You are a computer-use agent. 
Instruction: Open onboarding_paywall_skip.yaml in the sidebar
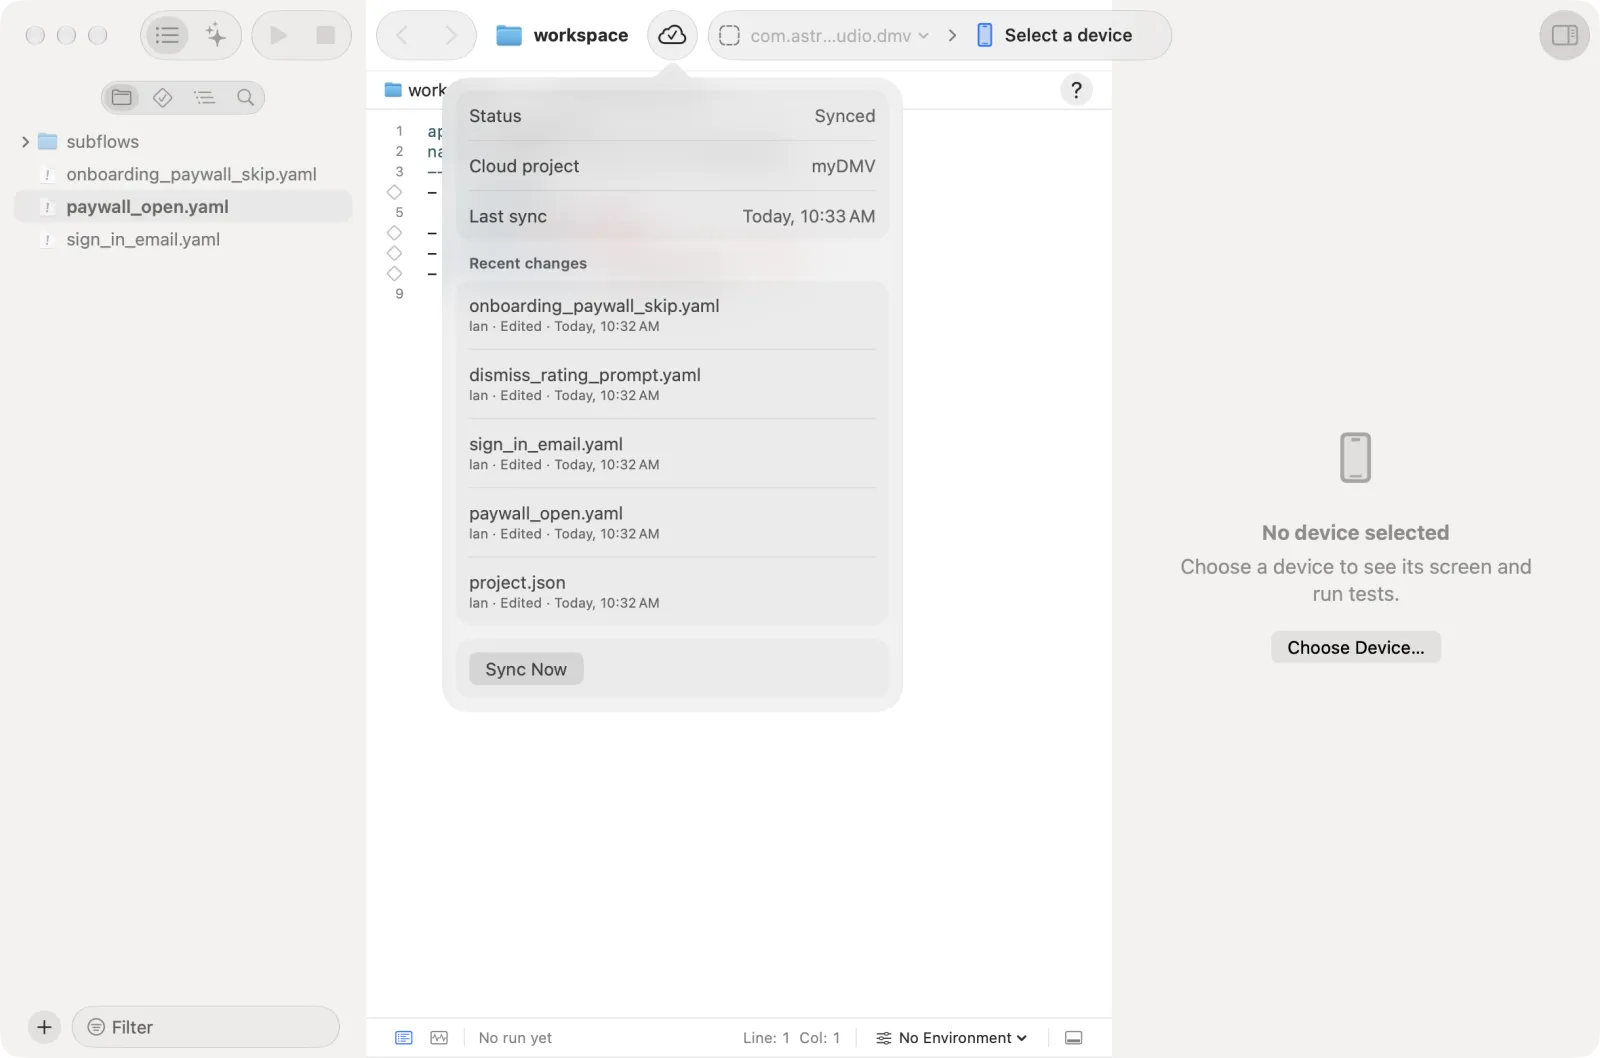pos(183,174)
